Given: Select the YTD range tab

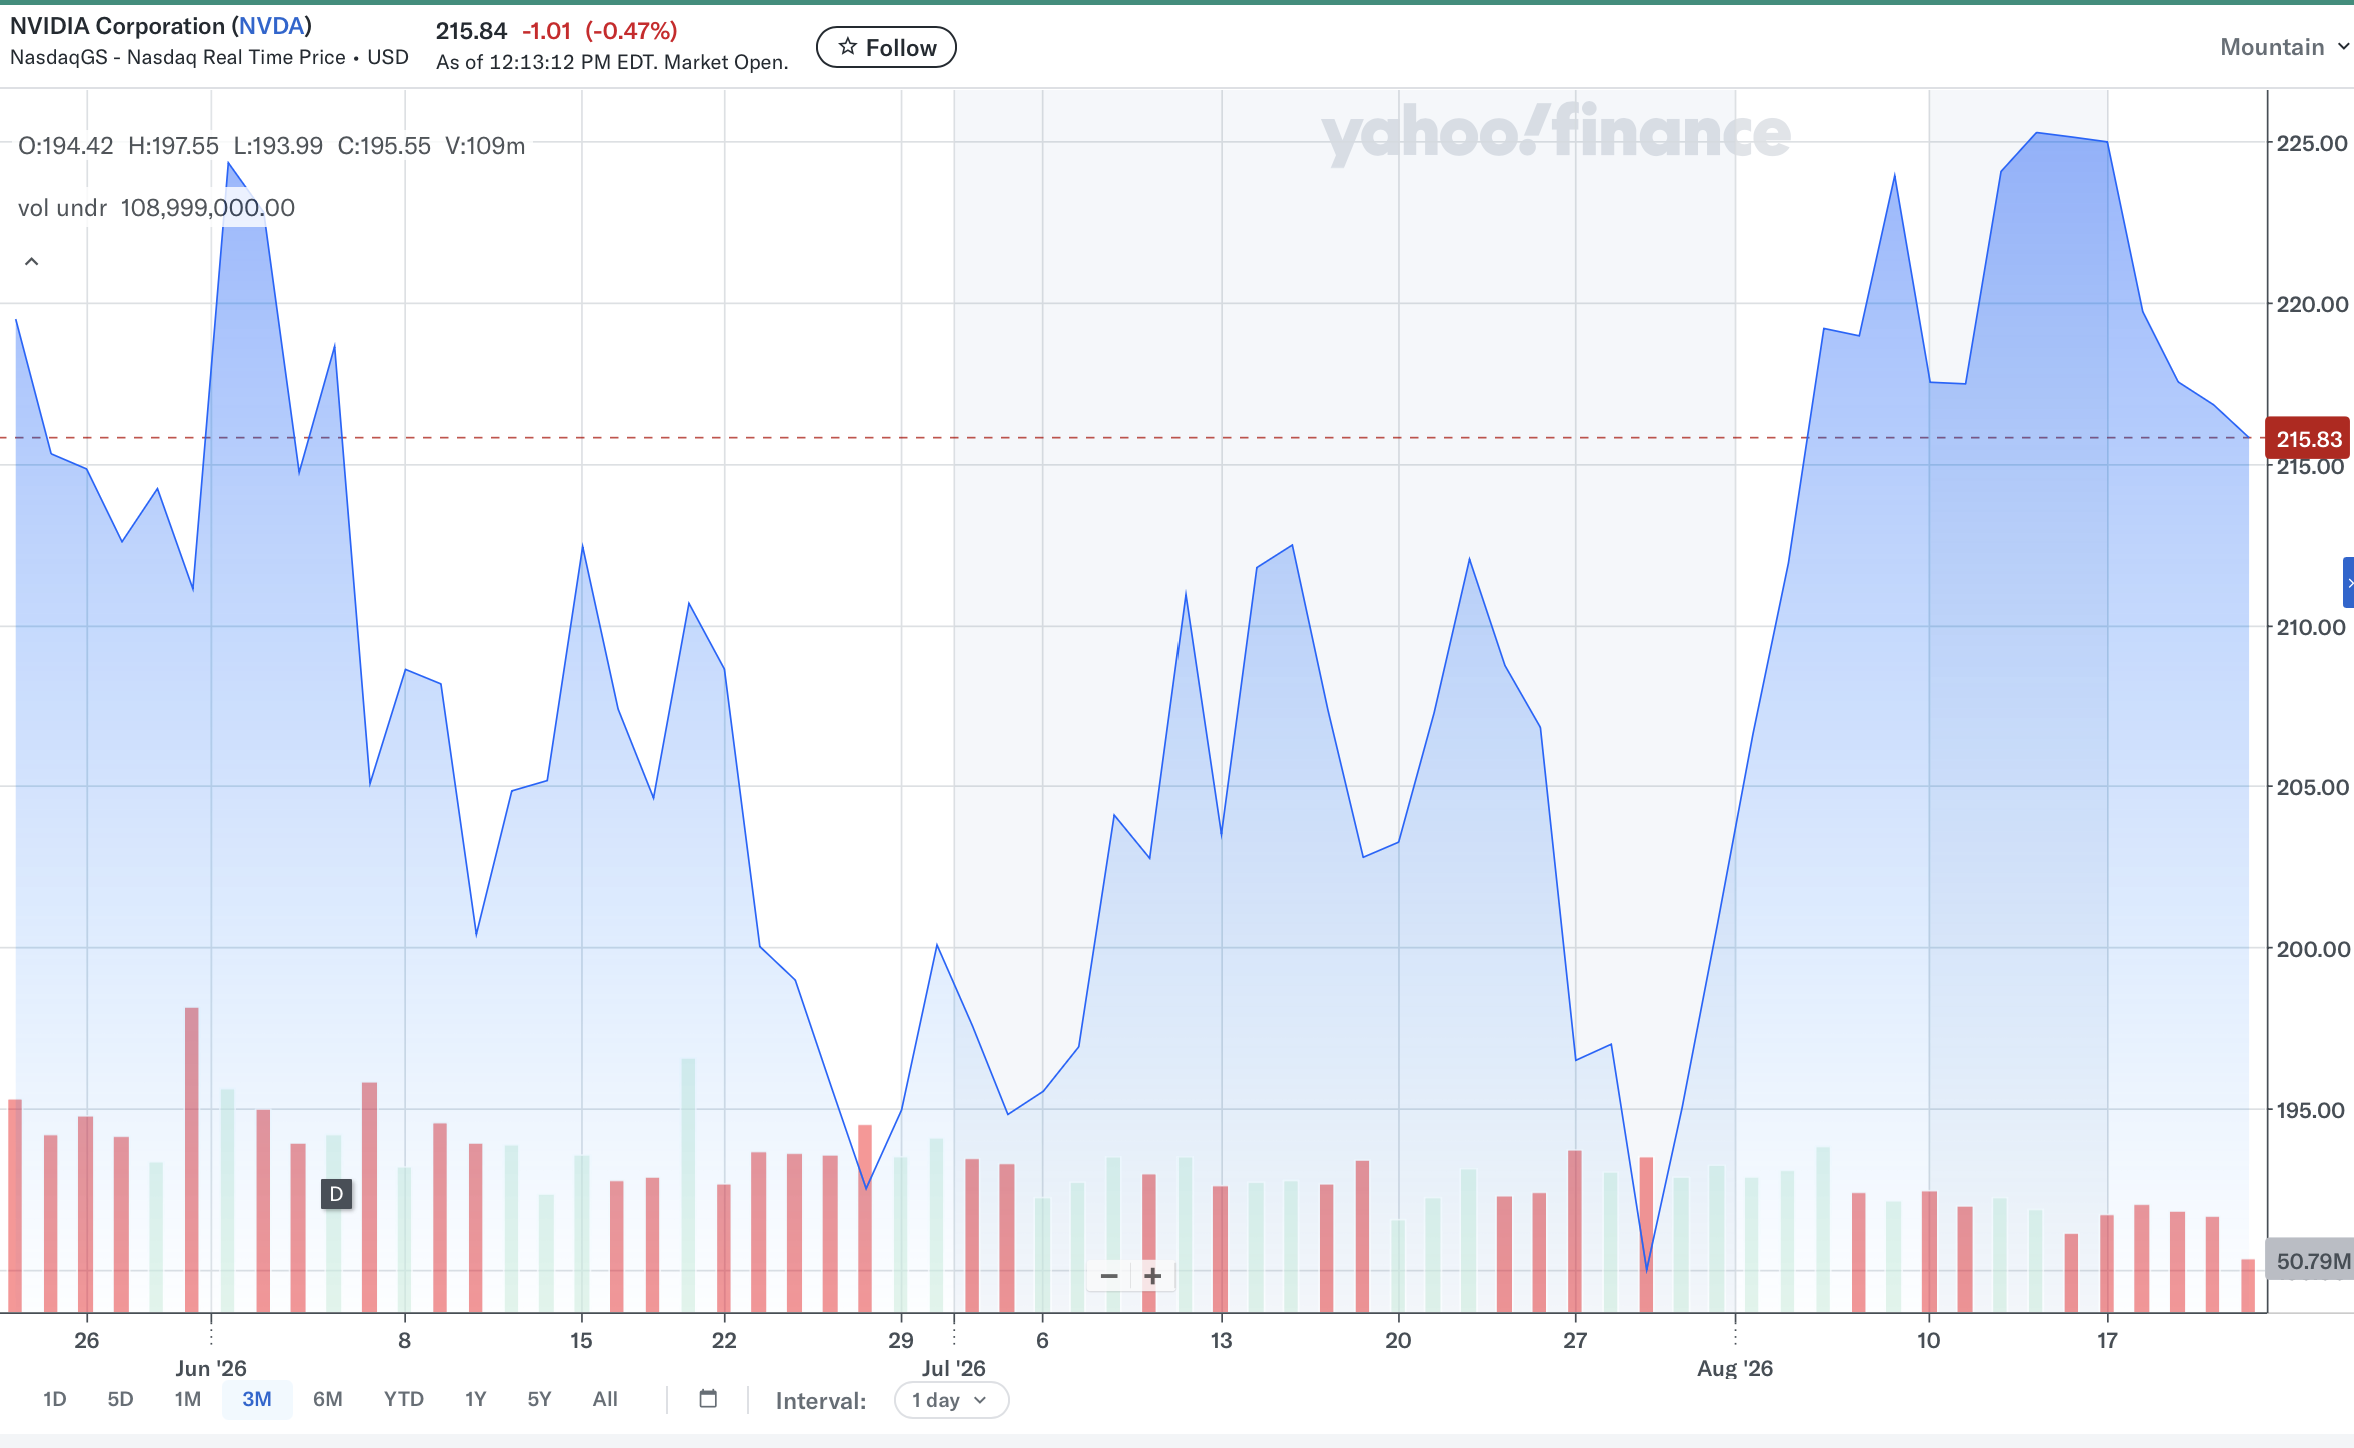Looking at the screenshot, I should tap(404, 1399).
